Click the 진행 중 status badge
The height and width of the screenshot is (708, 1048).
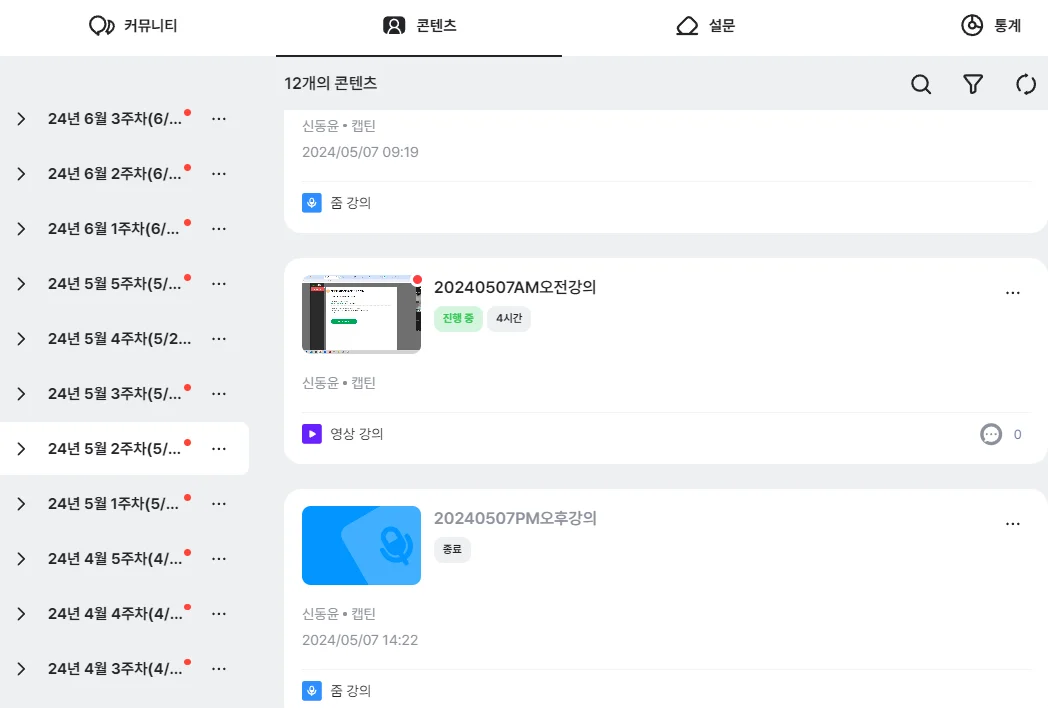[457, 318]
